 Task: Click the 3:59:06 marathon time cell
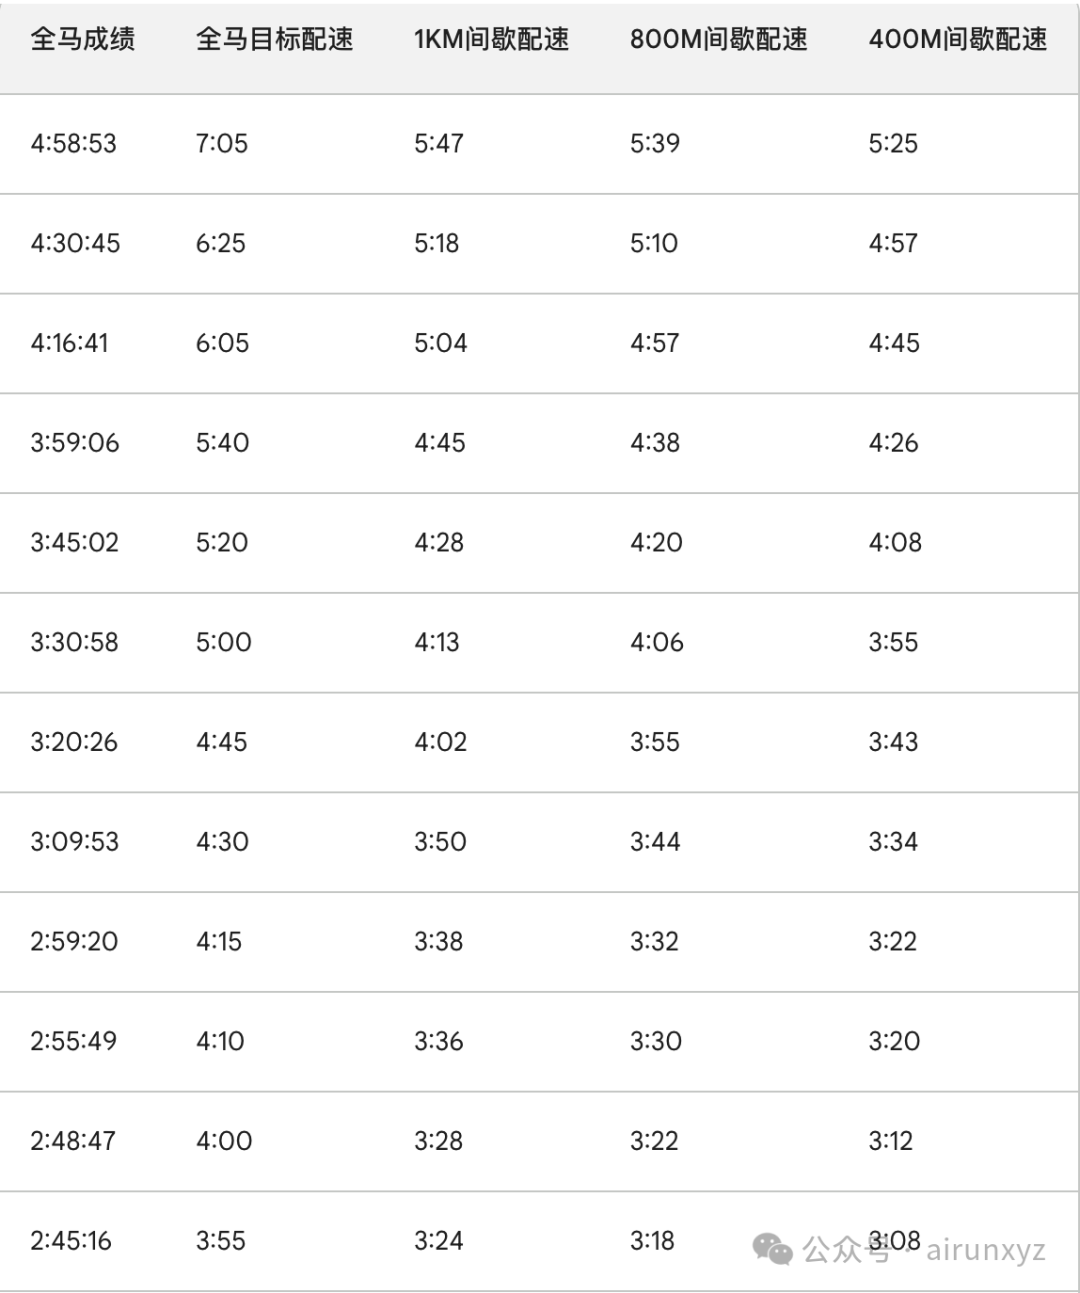pyautogui.click(x=74, y=443)
